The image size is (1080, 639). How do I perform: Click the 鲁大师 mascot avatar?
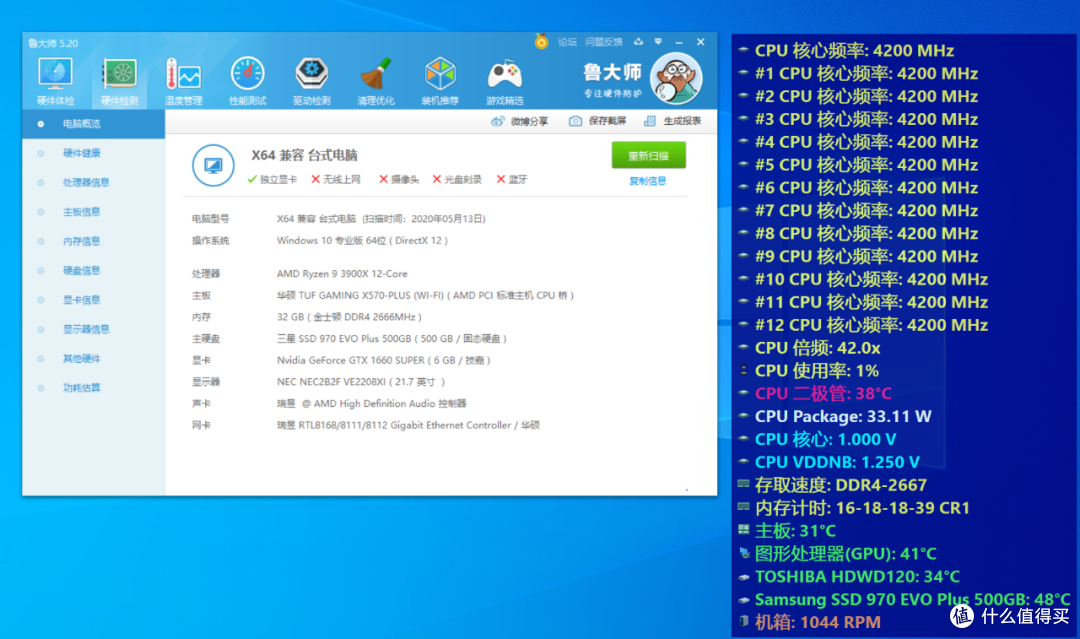[676, 78]
